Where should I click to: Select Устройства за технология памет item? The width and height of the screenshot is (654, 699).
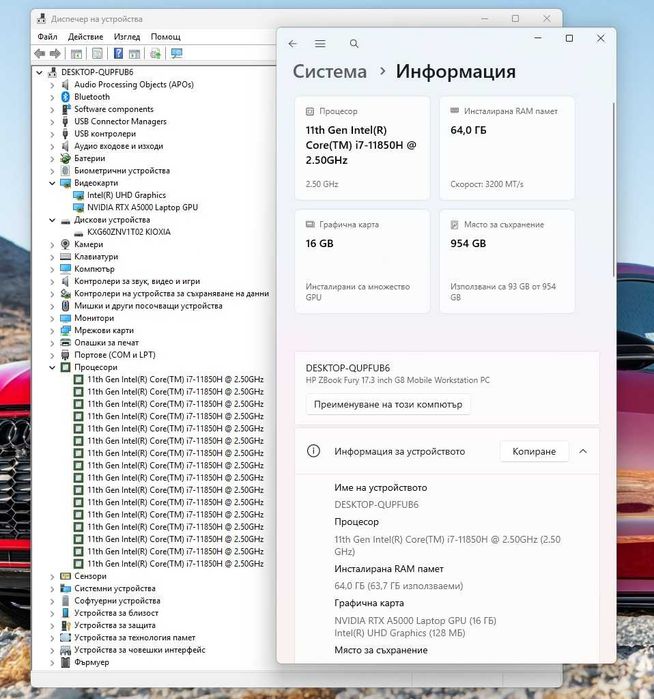(135, 638)
